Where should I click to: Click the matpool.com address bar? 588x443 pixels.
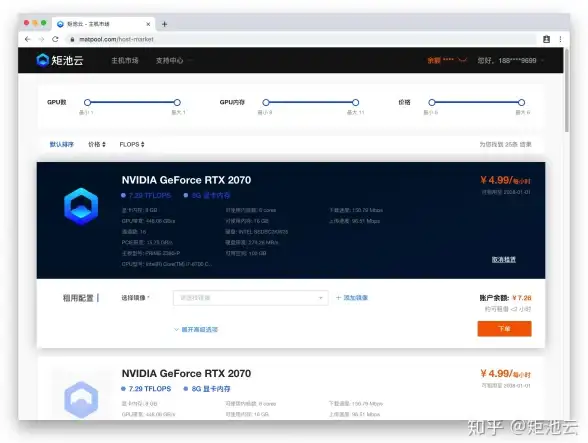tap(302, 39)
